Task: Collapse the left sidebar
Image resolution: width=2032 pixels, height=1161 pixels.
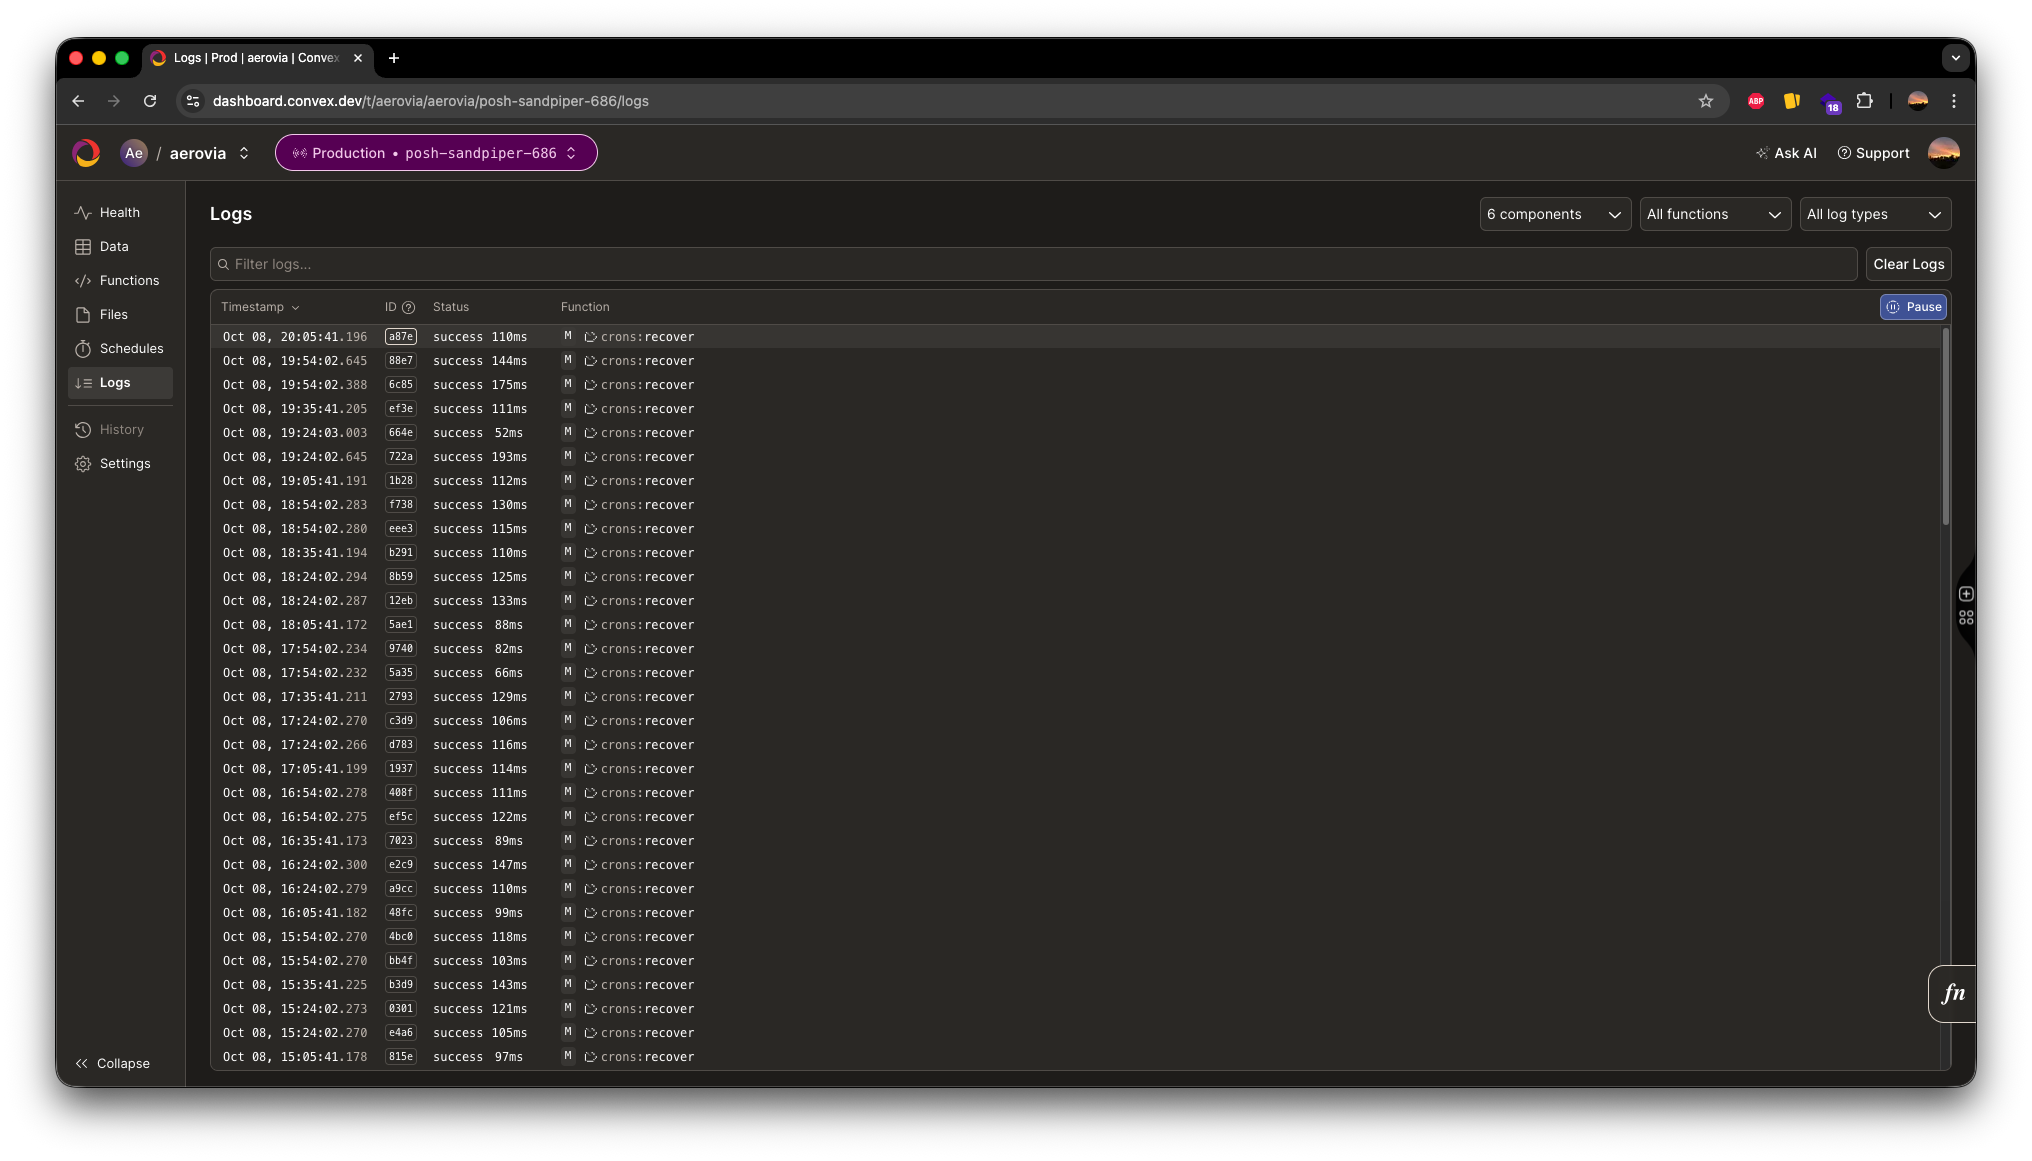Action: point(112,1063)
